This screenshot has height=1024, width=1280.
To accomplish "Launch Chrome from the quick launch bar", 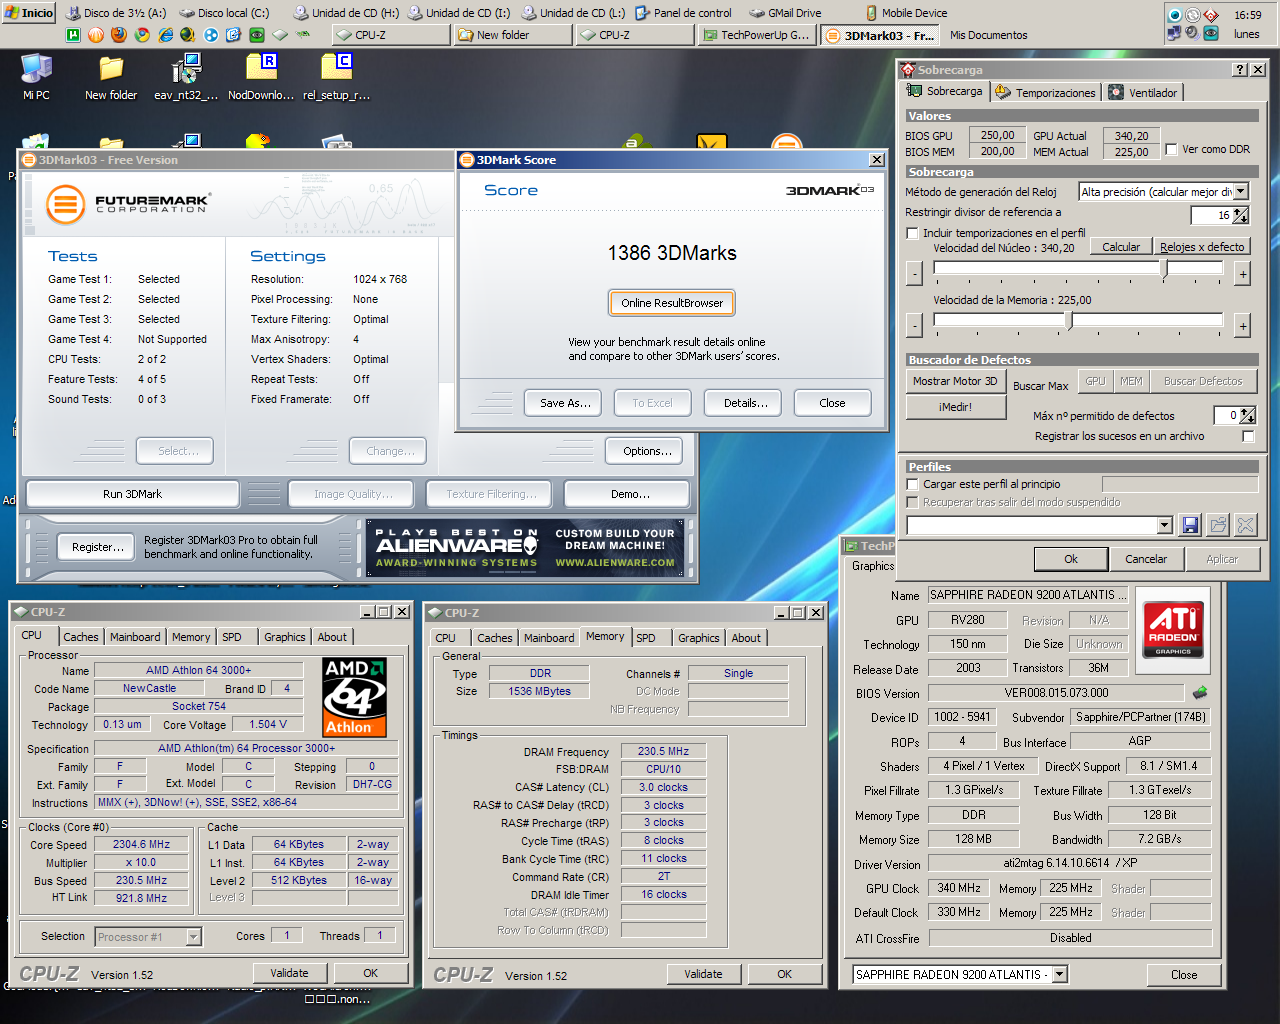I will coord(142,34).
